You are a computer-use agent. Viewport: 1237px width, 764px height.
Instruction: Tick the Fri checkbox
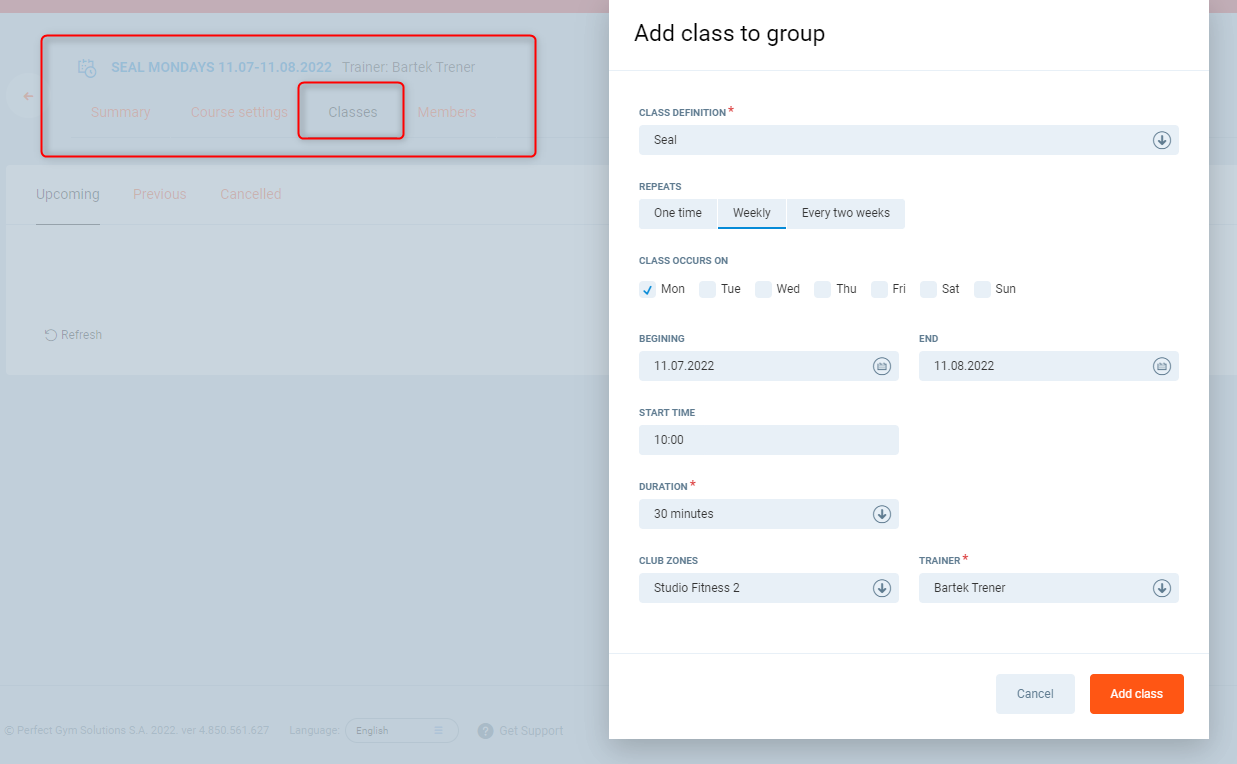[879, 289]
